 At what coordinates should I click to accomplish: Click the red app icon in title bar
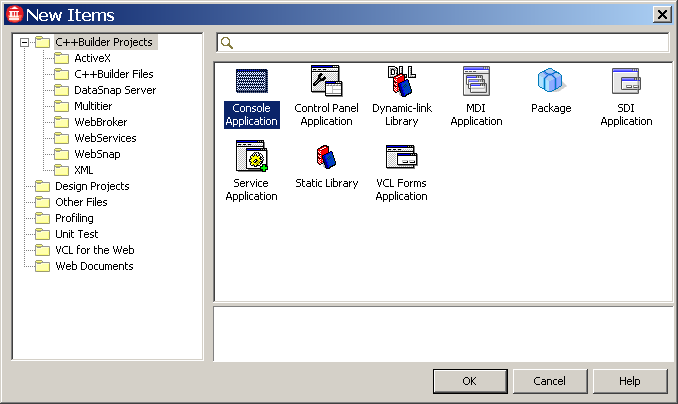14,14
